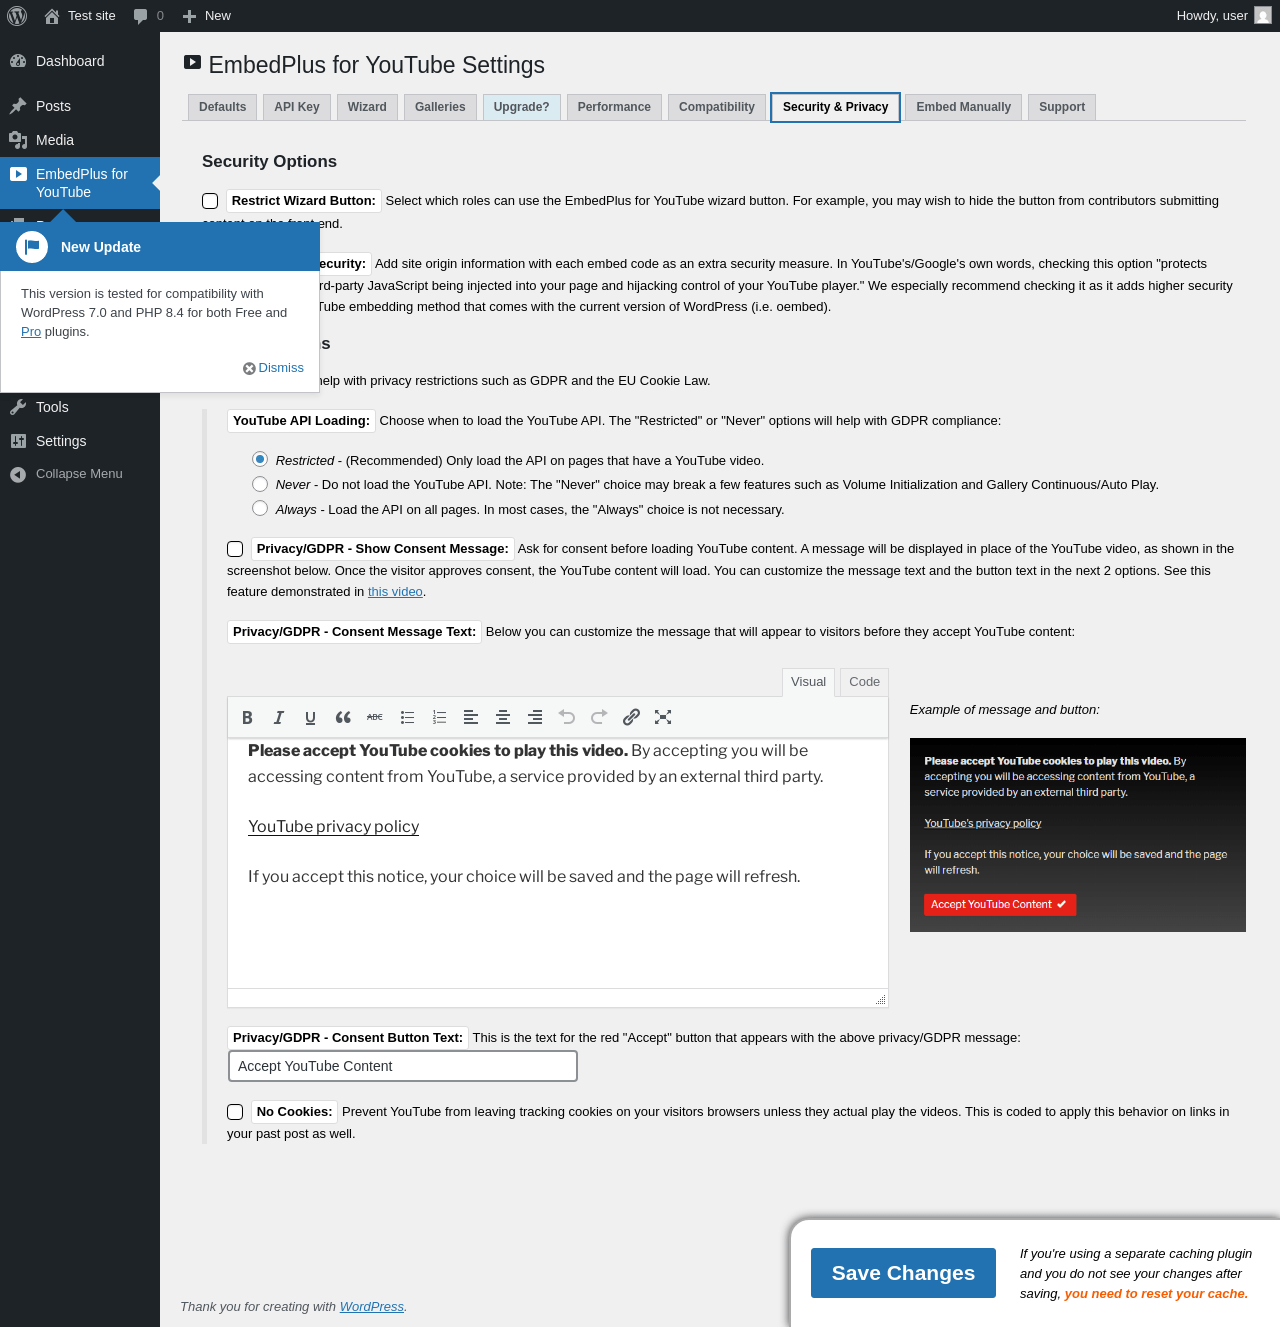Select the Security & Privacy tab
The width and height of the screenshot is (1280, 1327).
pos(835,107)
